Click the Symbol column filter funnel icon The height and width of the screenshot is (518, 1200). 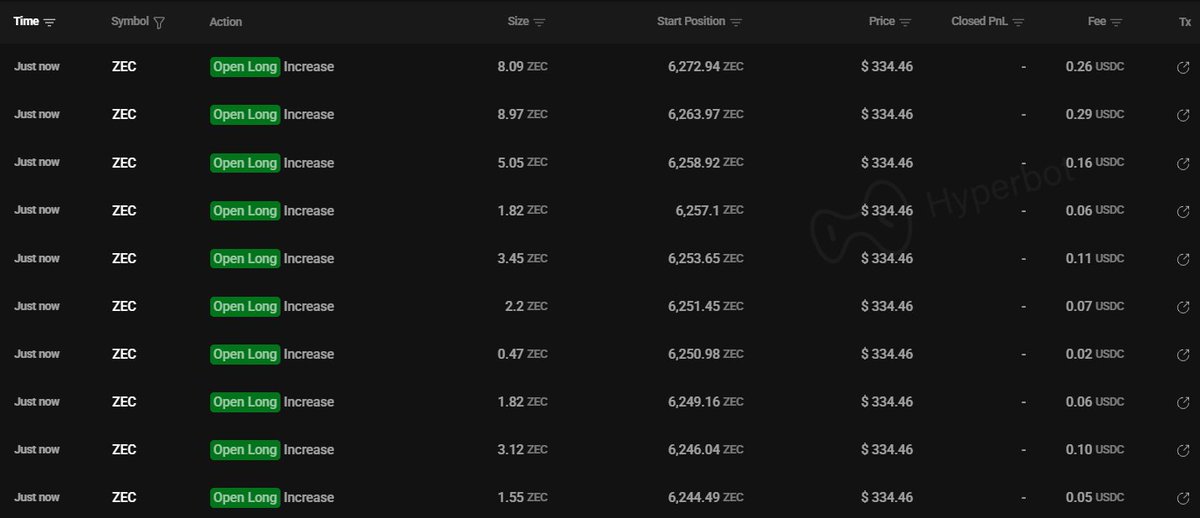[x=159, y=22]
